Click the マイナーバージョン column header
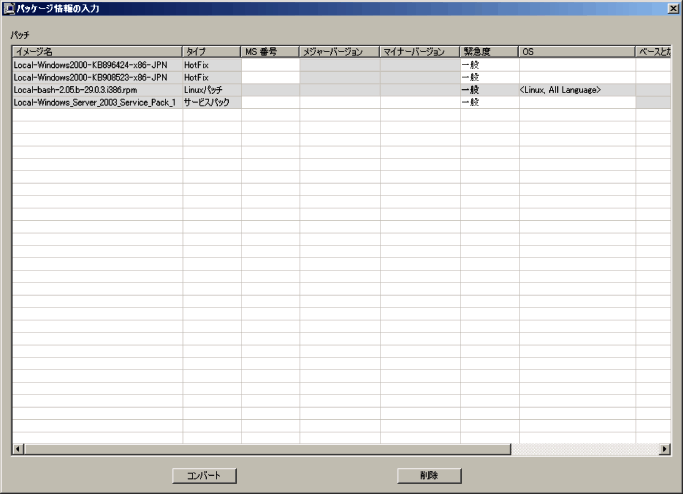The width and height of the screenshot is (683, 494). pos(420,52)
